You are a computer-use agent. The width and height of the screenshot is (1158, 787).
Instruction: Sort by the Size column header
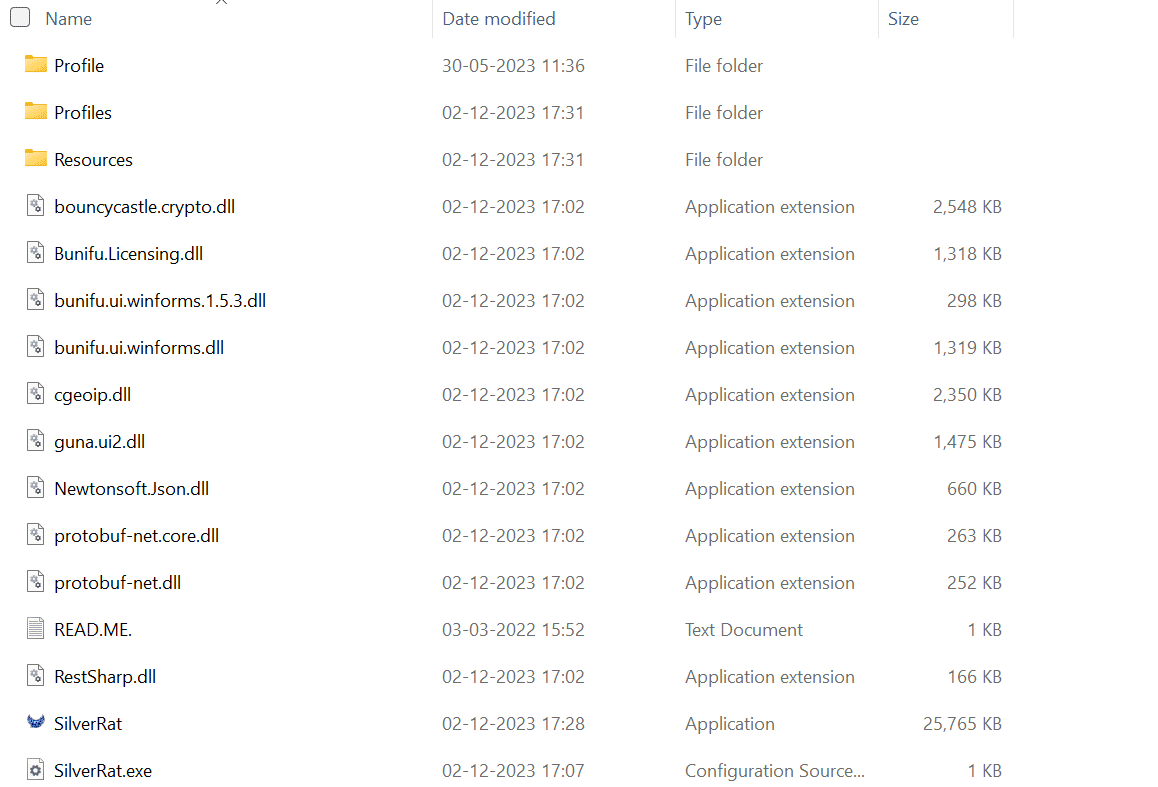pyautogui.click(x=903, y=18)
